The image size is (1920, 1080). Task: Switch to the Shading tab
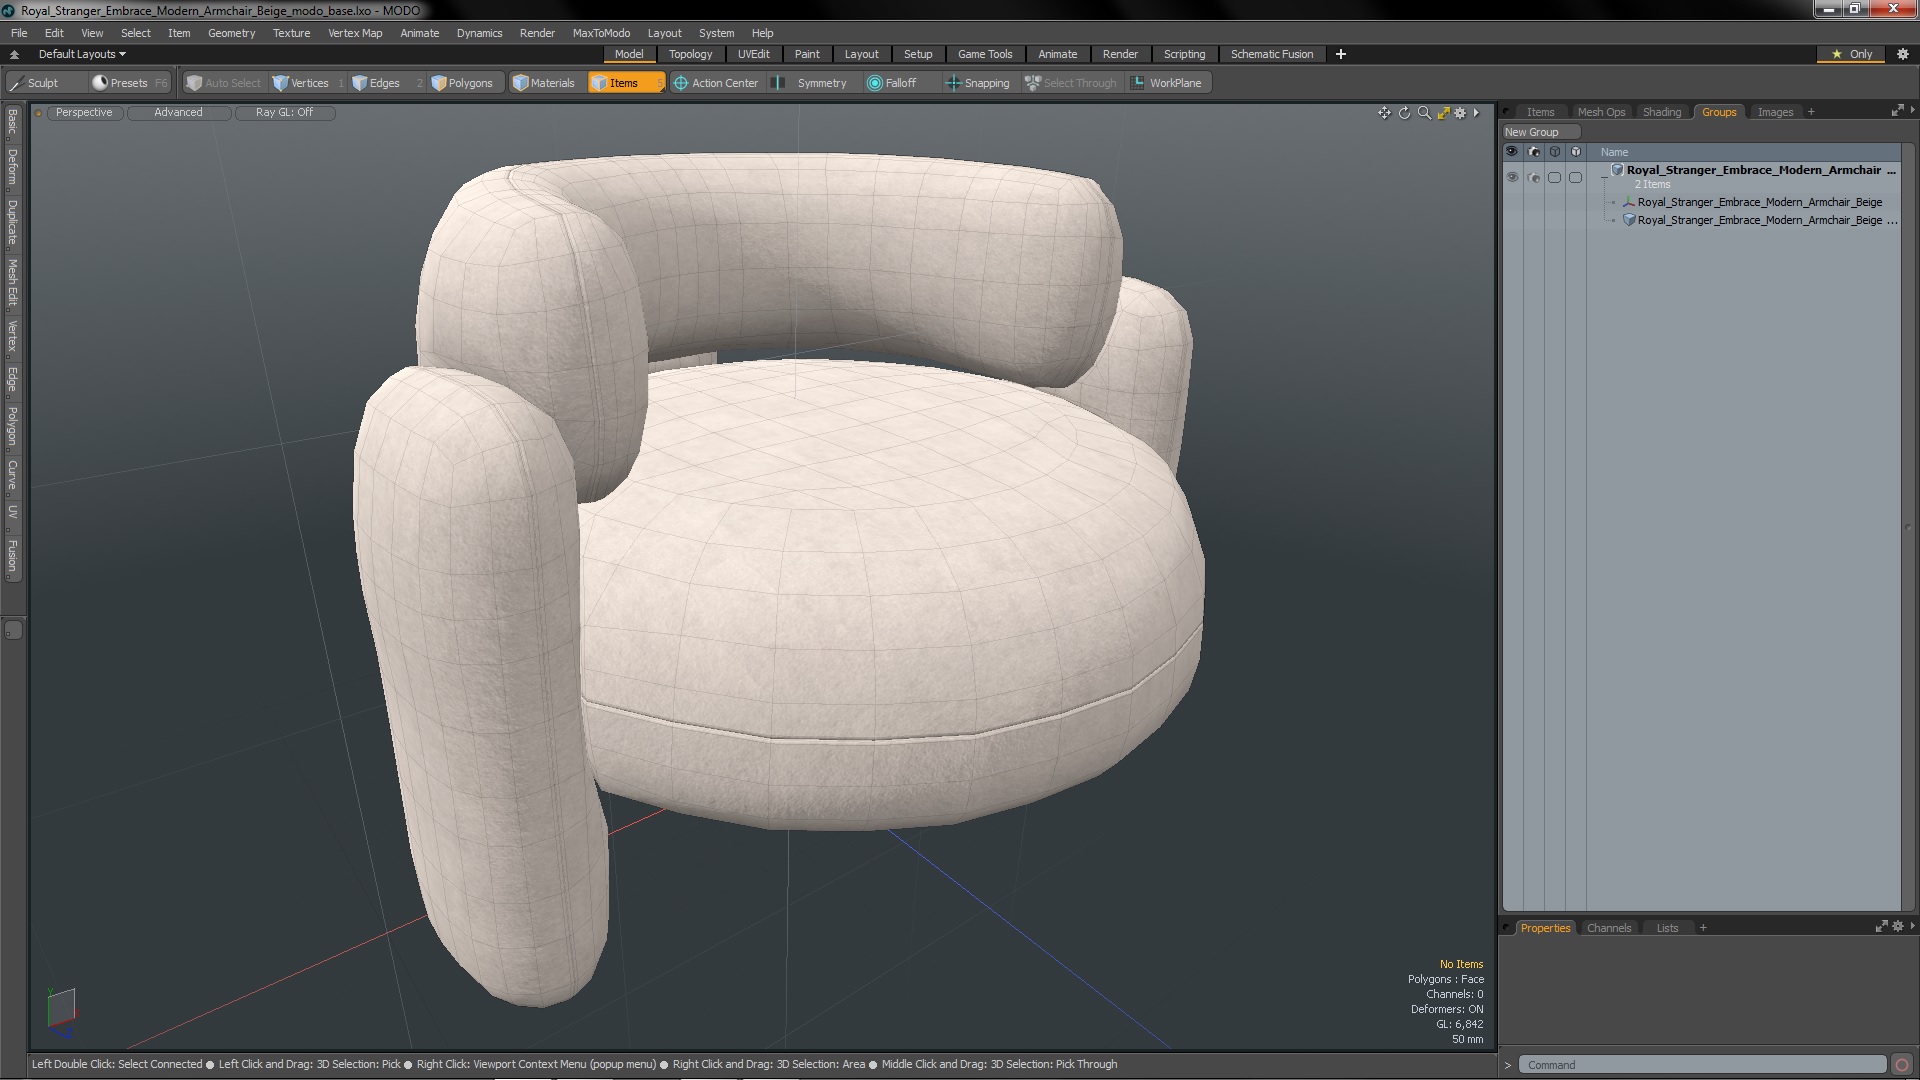[1661, 112]
